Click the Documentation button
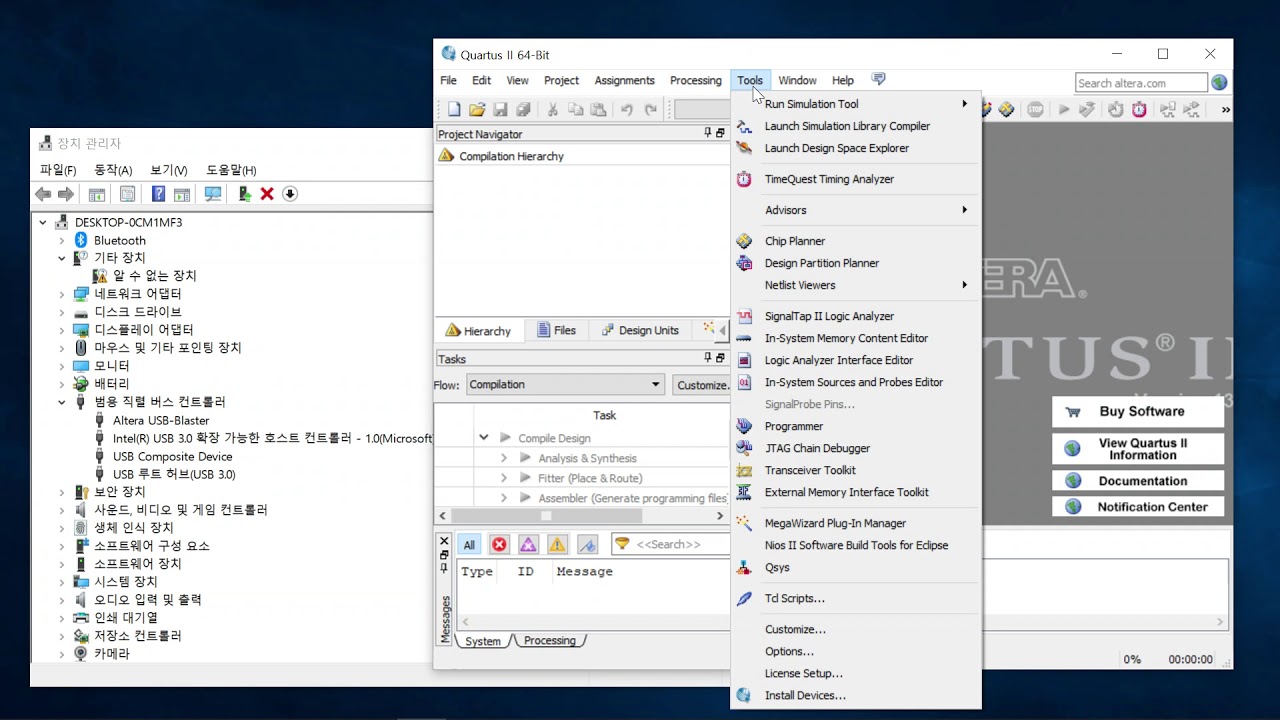The height and width of the screenshot is (720, 1280). point(1138,481)
